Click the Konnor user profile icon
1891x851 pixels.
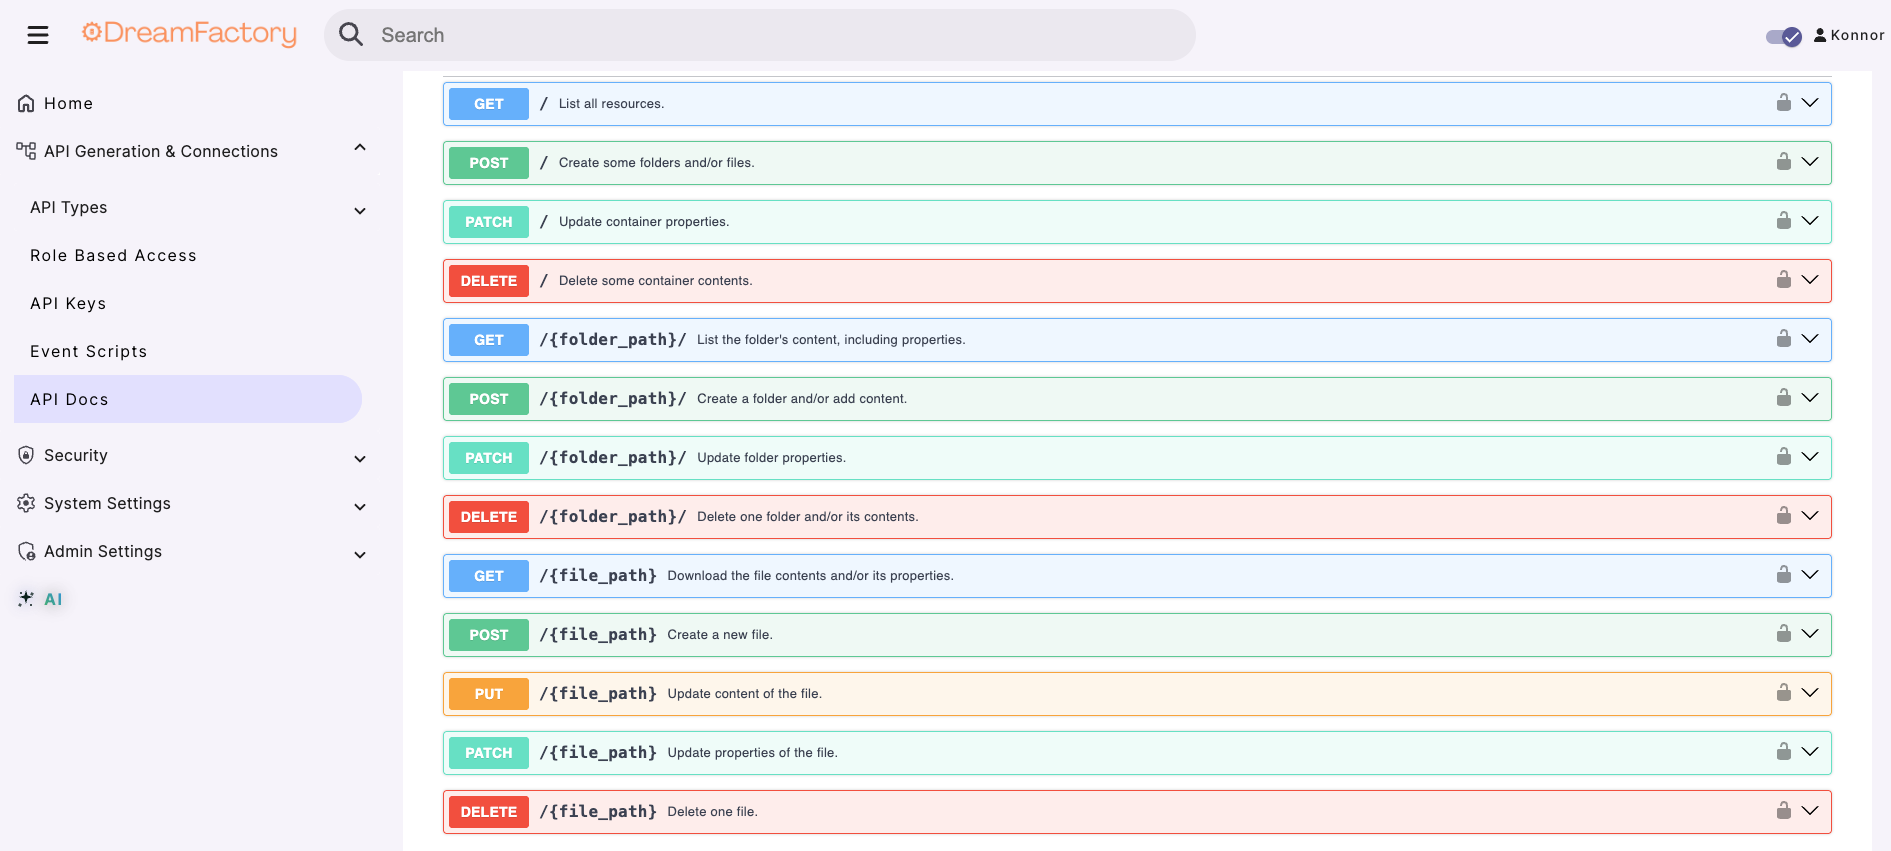coord(1820,35)
